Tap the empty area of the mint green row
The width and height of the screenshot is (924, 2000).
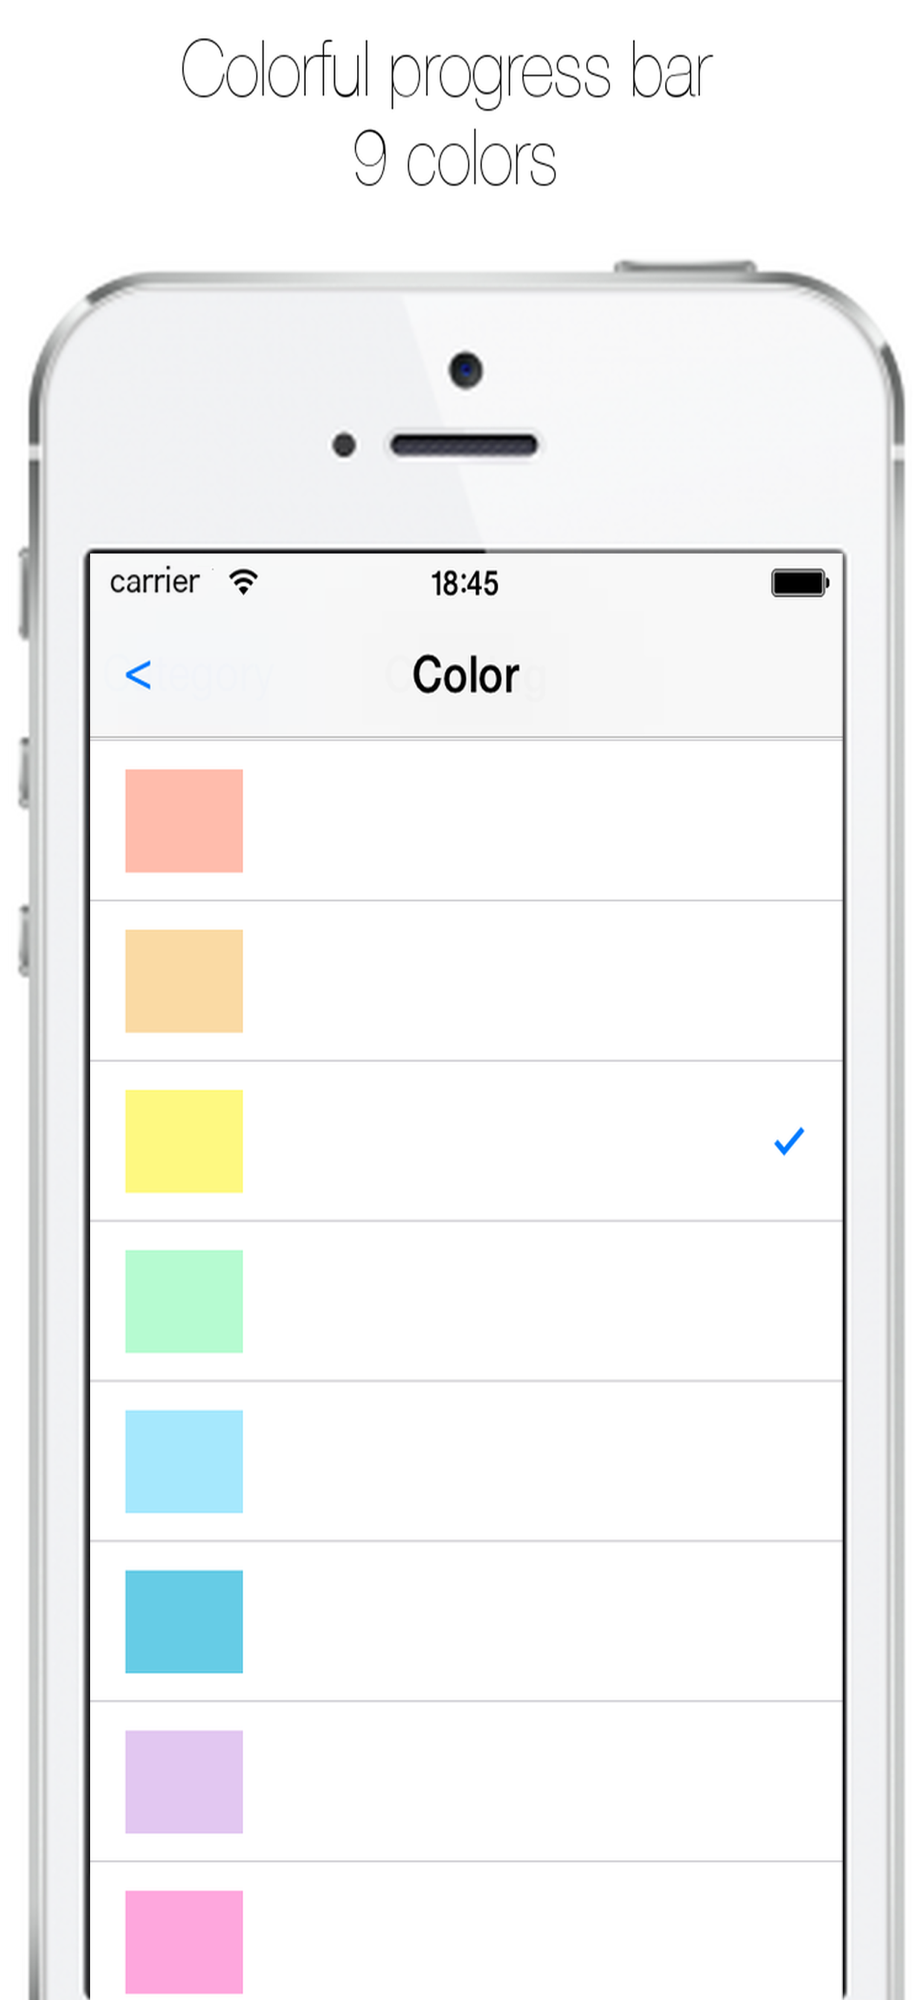540,1301
